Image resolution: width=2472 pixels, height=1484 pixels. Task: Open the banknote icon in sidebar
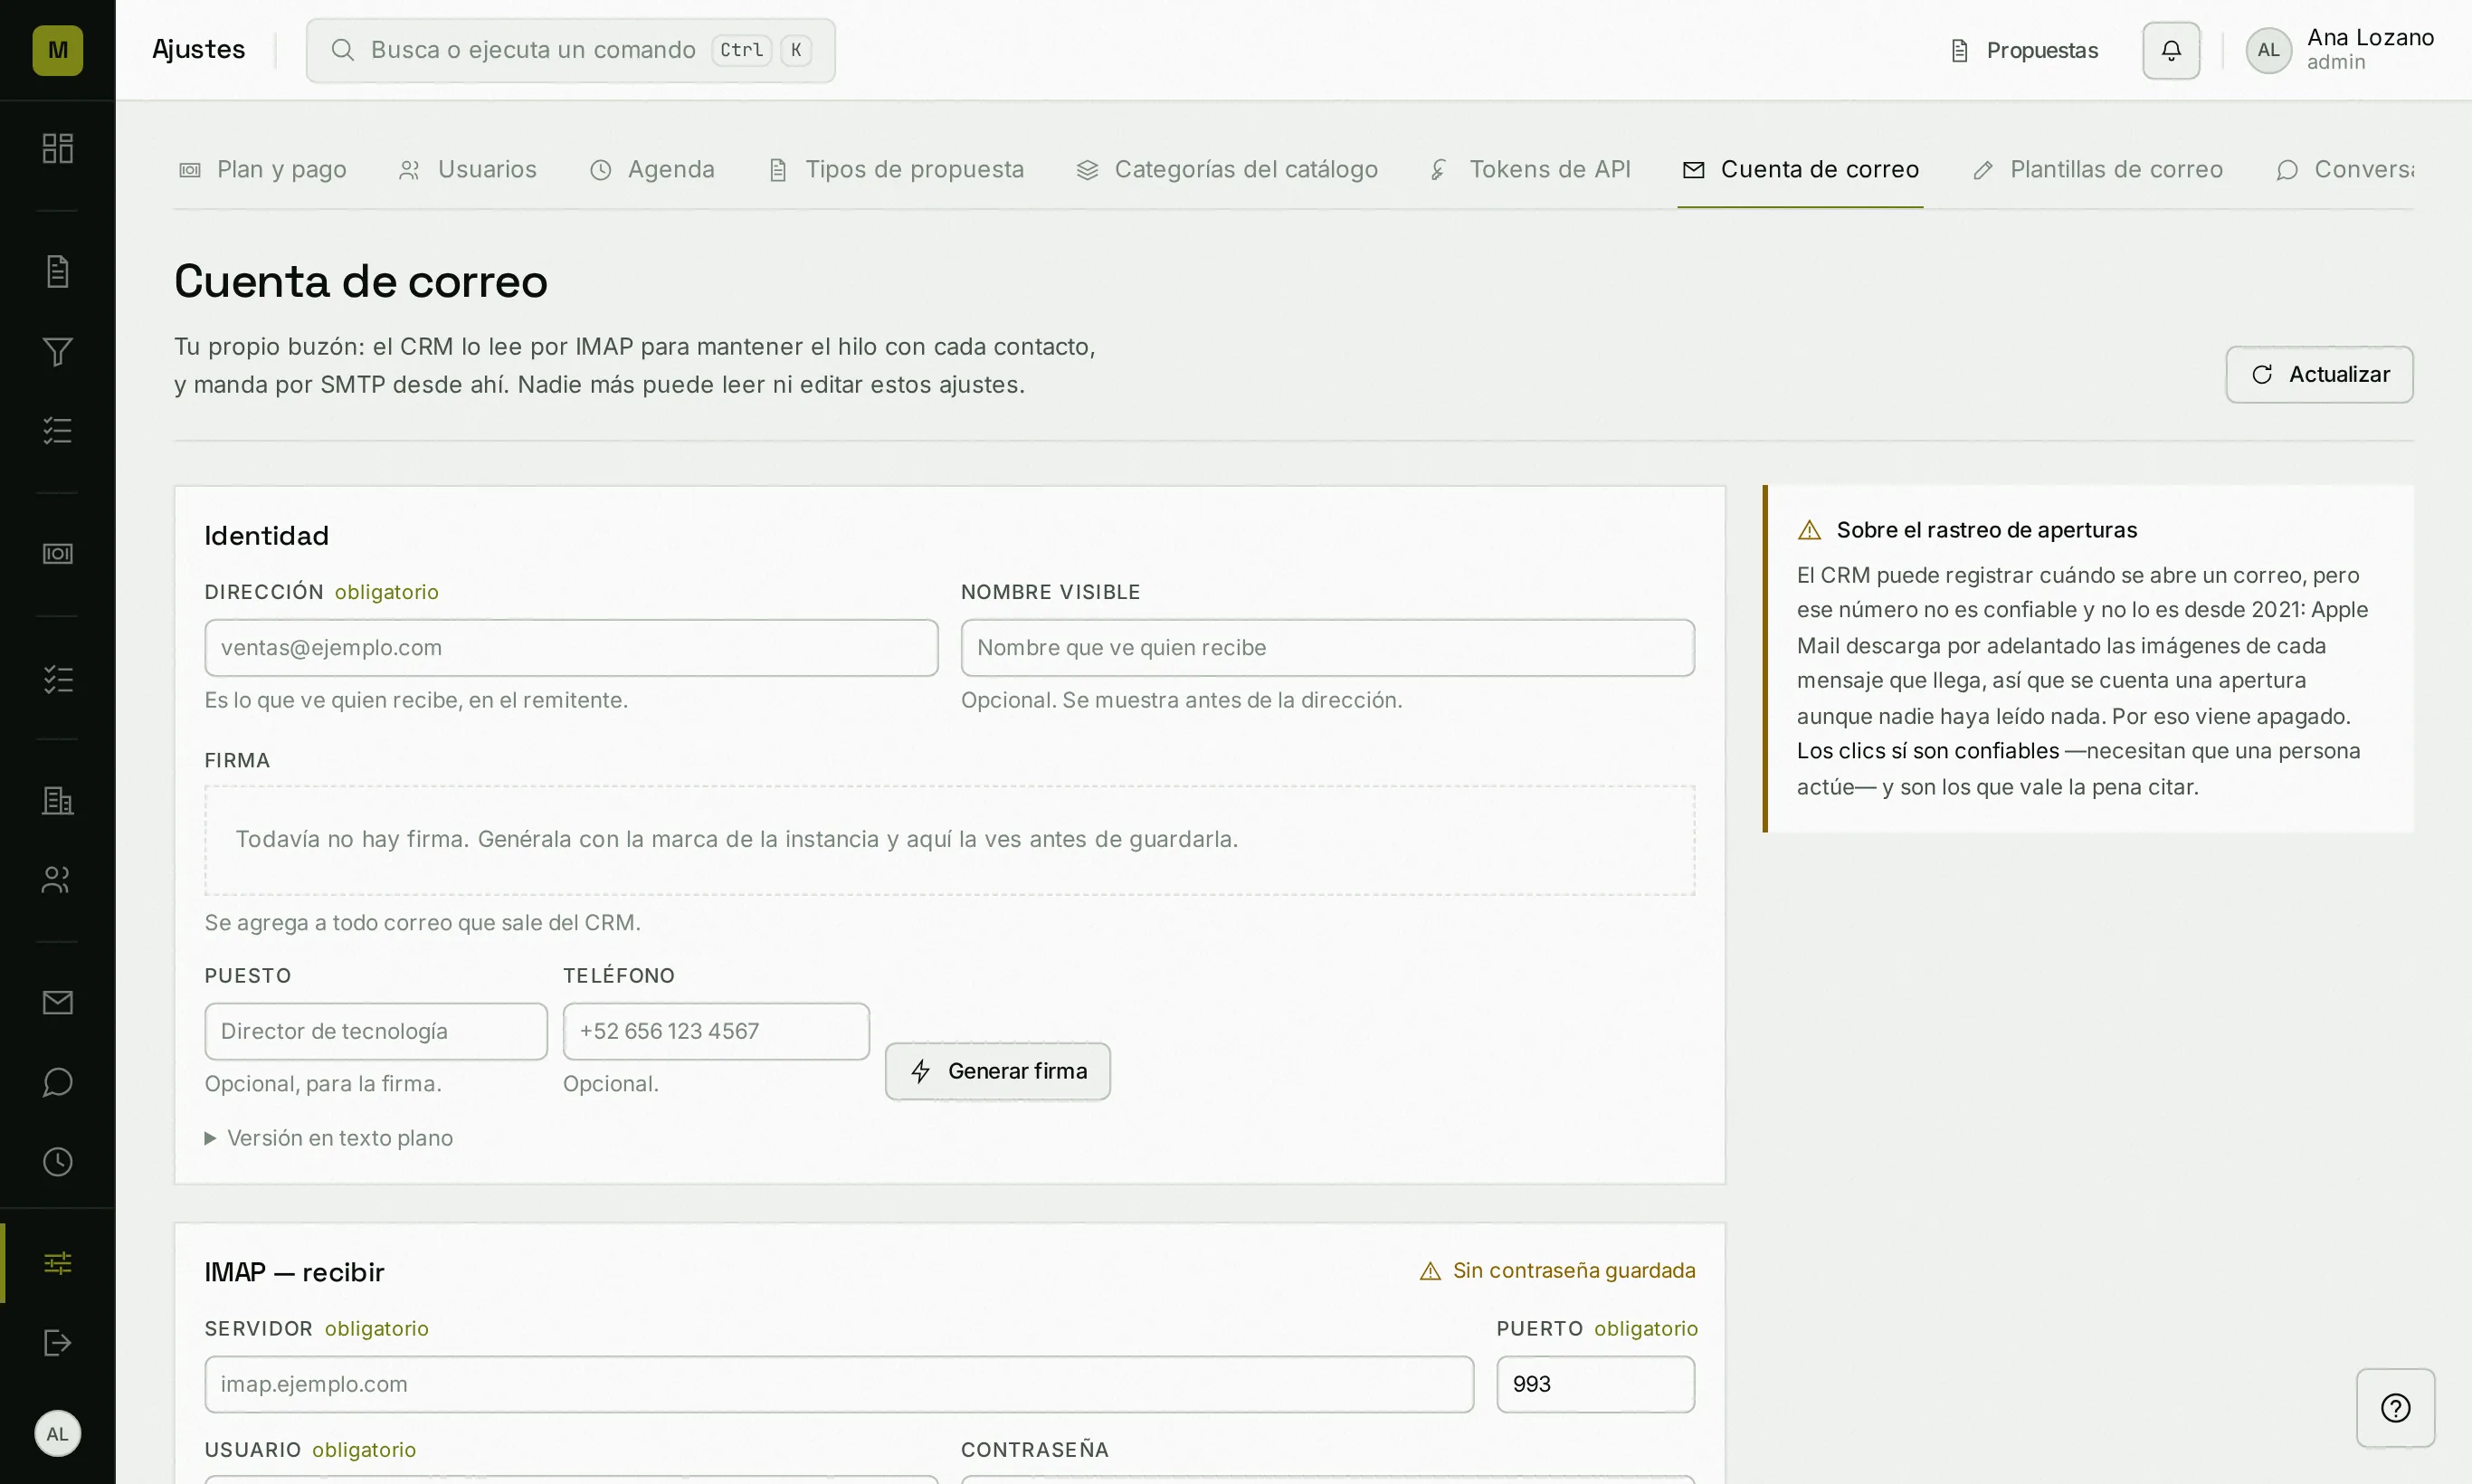[x=57, y=554]
